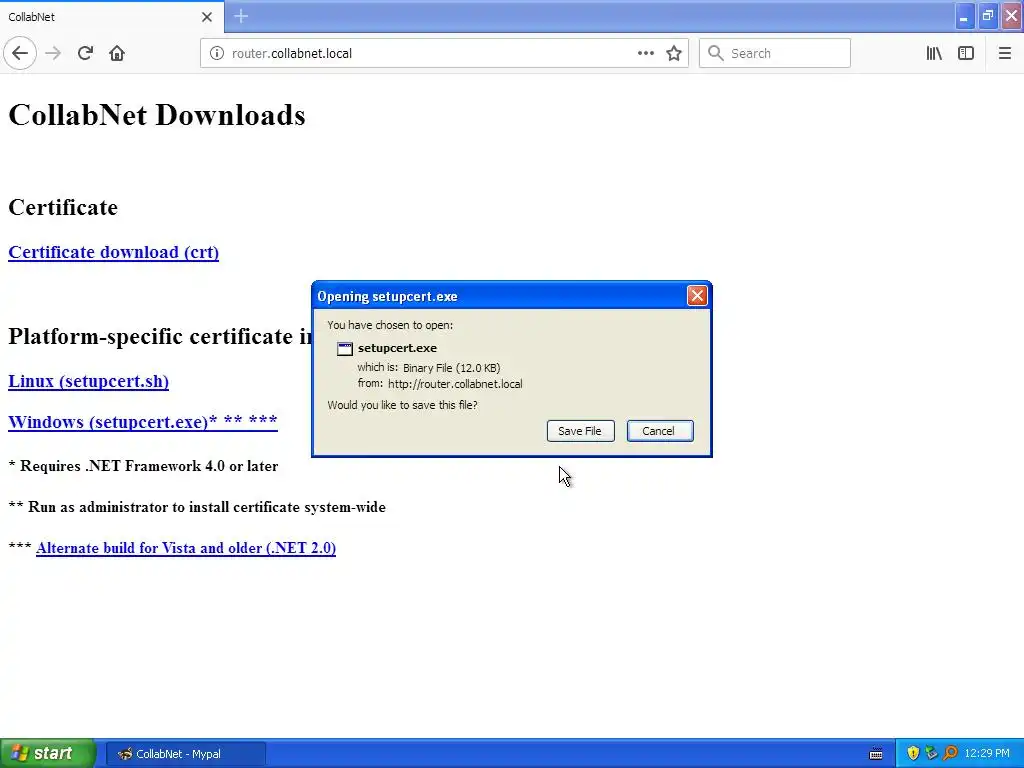Open the browser home page

[117, 53]
